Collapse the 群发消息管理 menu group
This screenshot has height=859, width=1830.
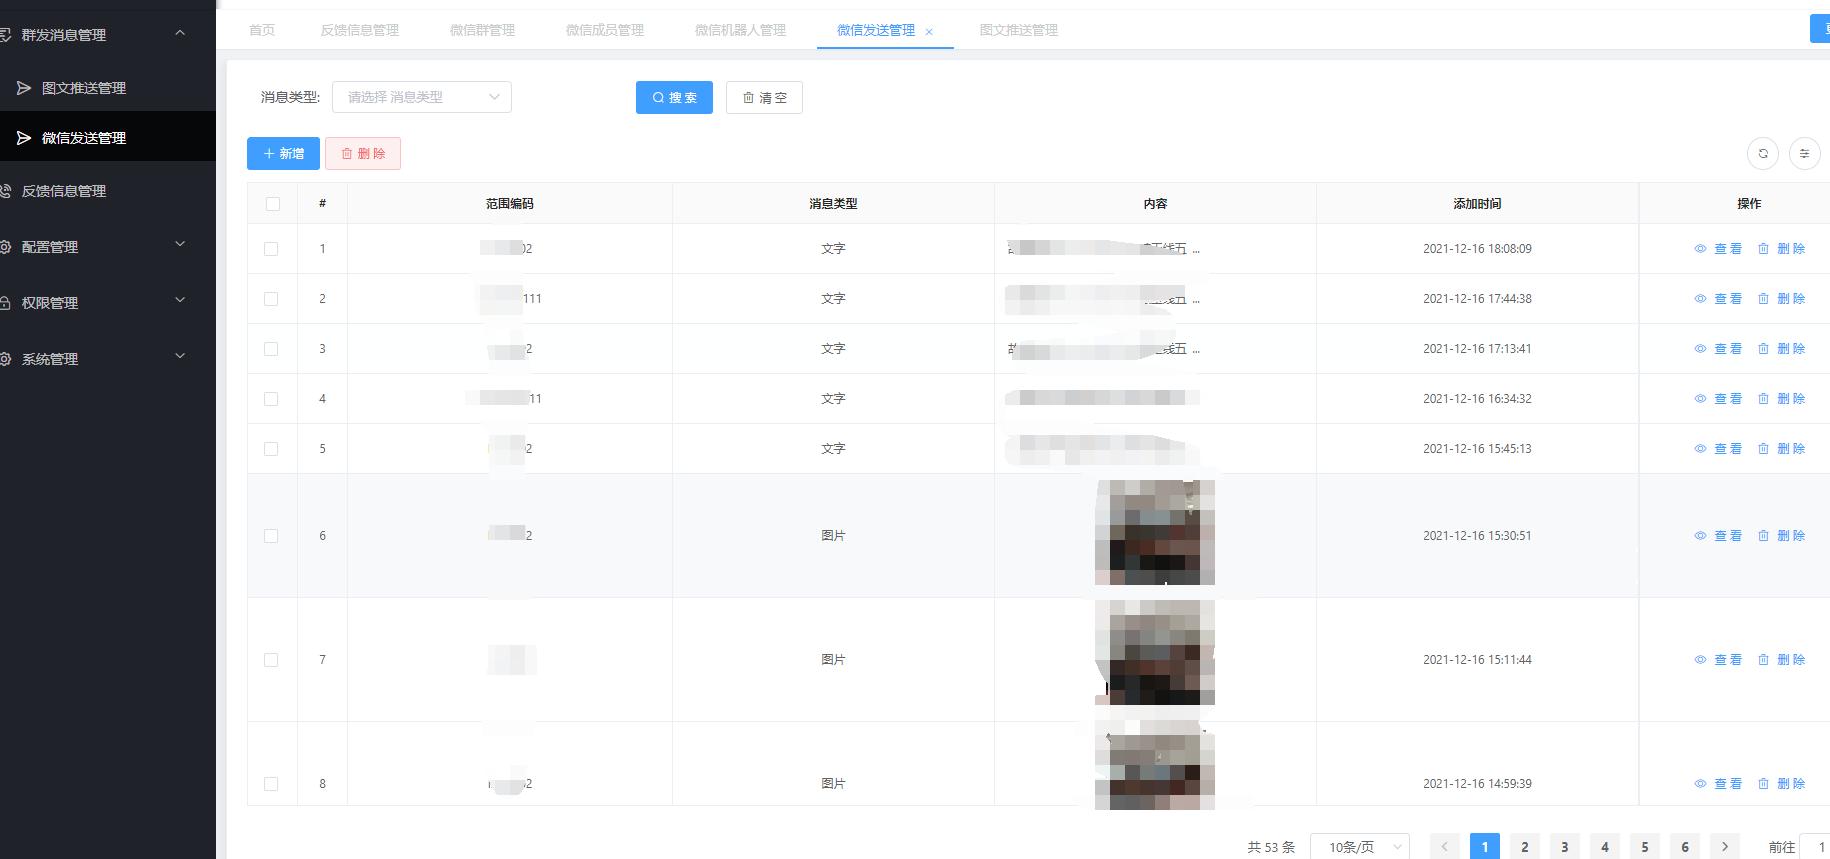point(180,33)
